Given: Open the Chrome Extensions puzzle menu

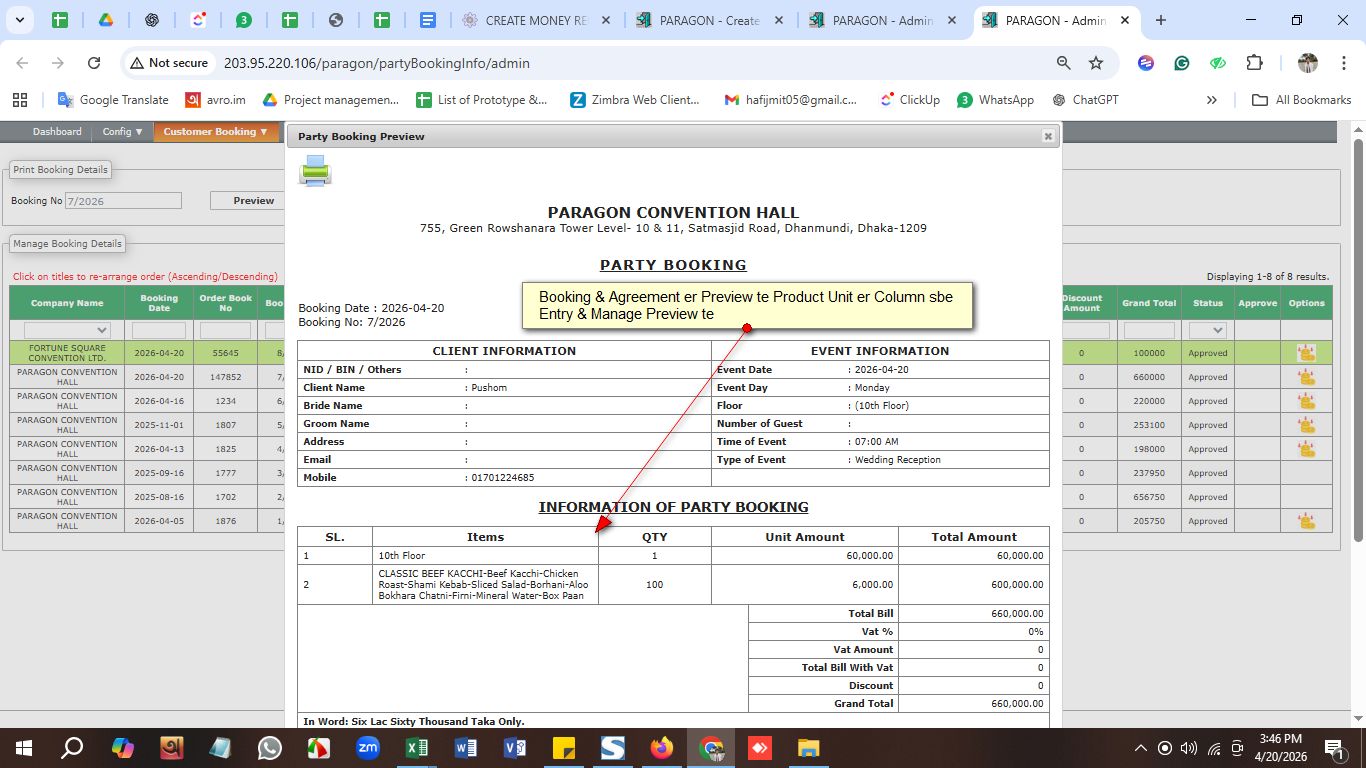Looking at the screenshot, I should (x=1254, y=63).
